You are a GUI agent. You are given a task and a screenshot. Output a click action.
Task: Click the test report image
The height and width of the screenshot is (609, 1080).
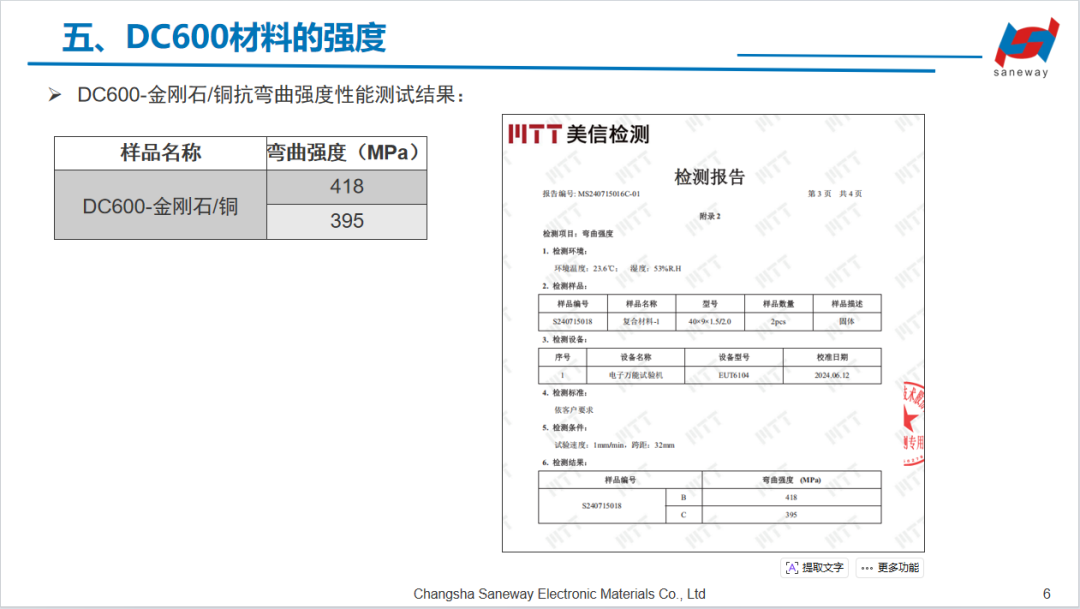pos(713,333)
